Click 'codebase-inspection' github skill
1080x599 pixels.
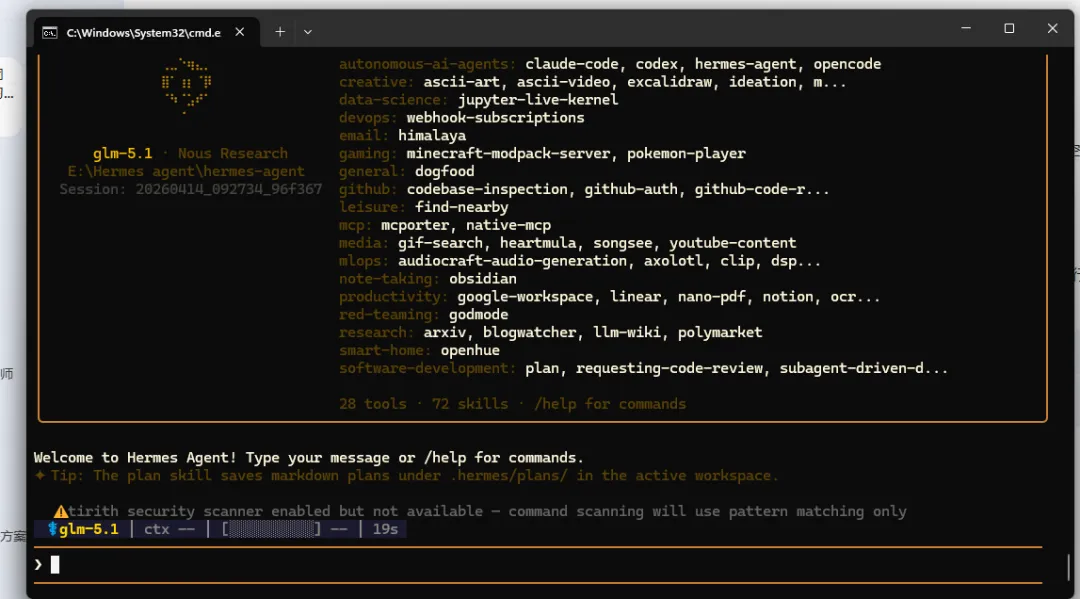(487, 189)
